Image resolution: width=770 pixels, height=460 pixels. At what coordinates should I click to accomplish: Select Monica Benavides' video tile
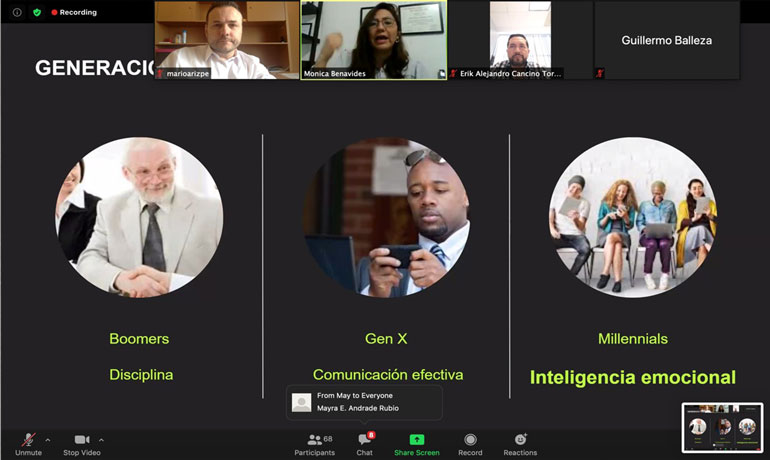[374, 40]
